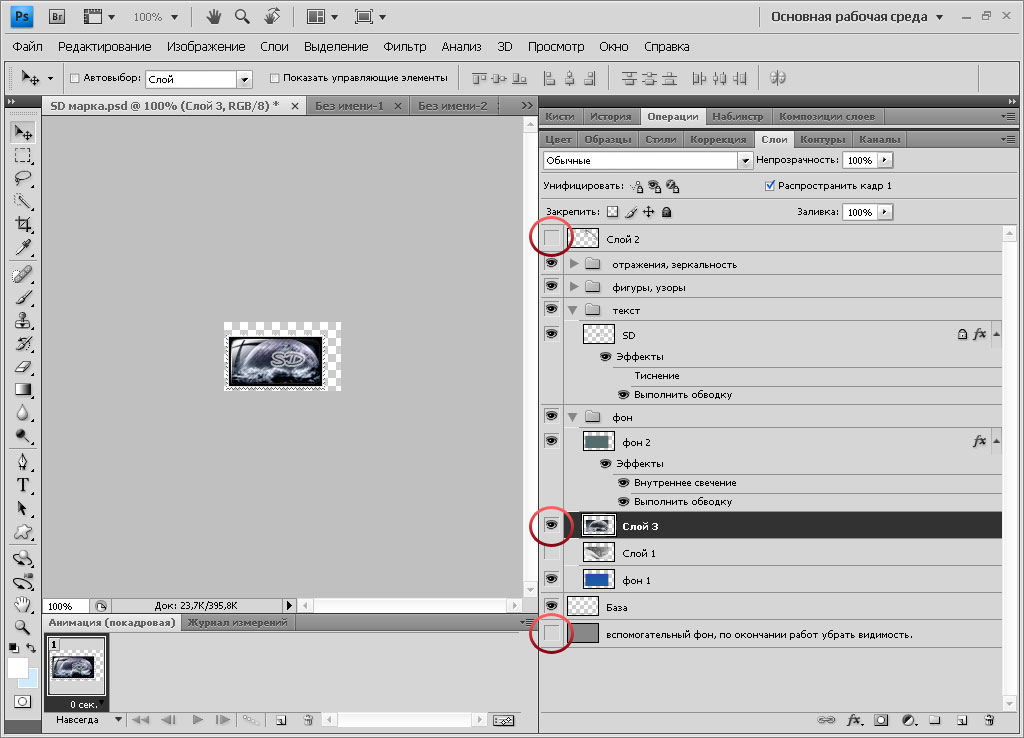The height and width of the screenshot is (738, 1024).
Task: Show the Слой 2 layer visibility
Action: pos(552,238)
